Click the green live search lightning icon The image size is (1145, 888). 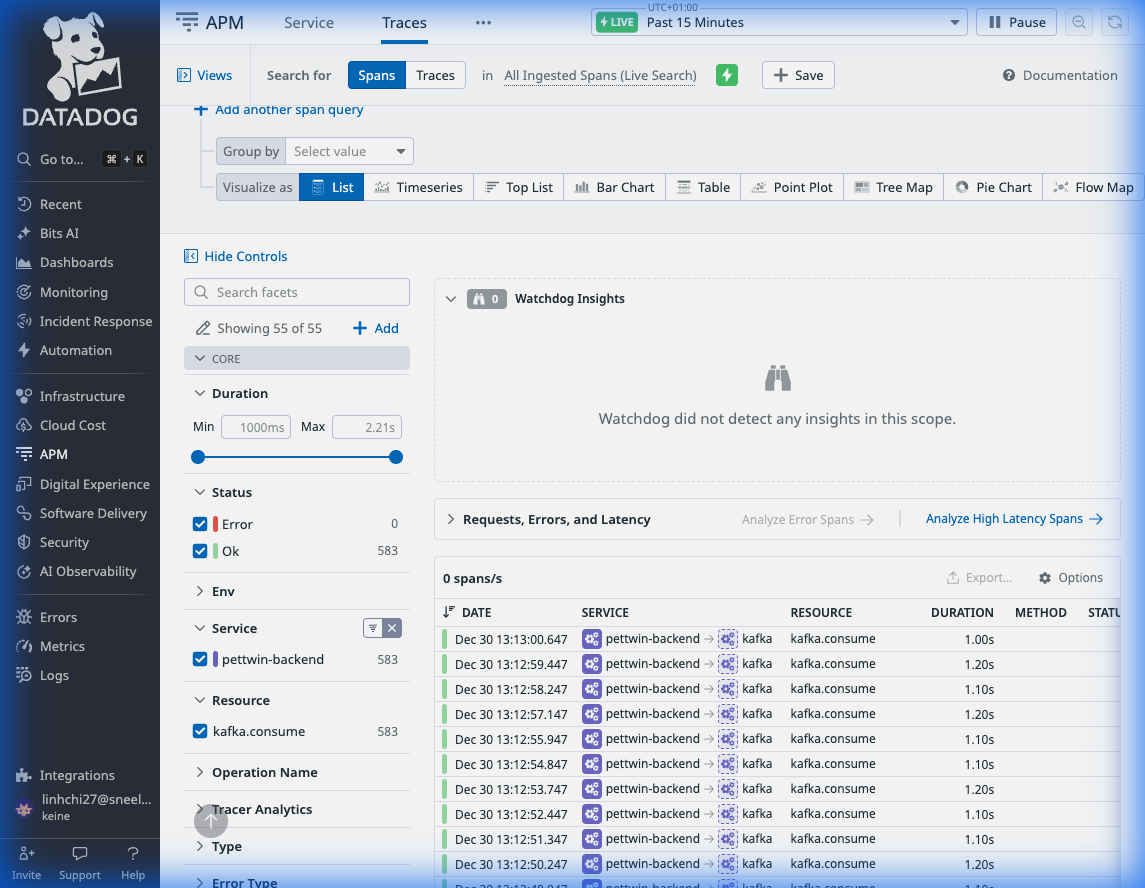point(727,75)
